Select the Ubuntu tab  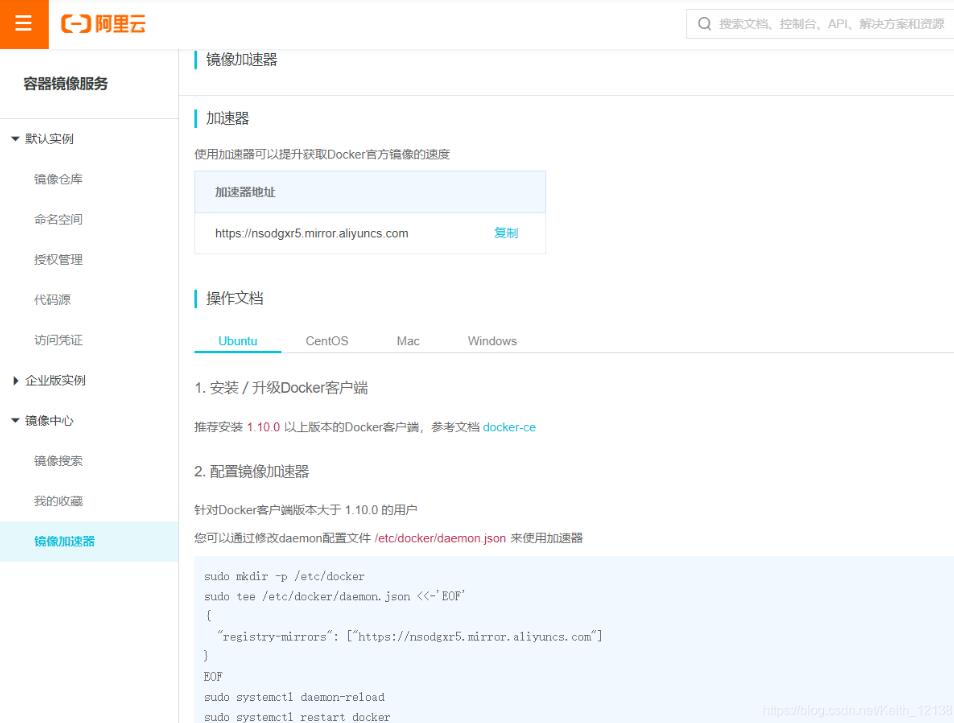pyautogui.click(x=237, y=340)
